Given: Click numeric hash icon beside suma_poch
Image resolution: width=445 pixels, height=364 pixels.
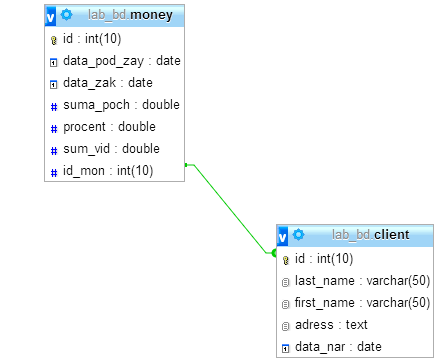Looking at the screenshot, I should (54, 107).
